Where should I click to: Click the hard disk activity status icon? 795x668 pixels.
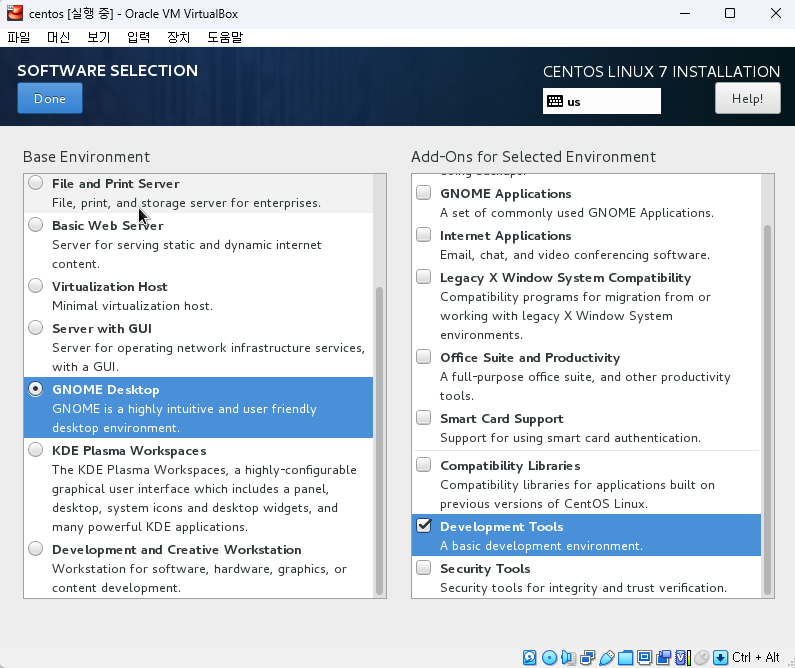[x=529, y=657]
